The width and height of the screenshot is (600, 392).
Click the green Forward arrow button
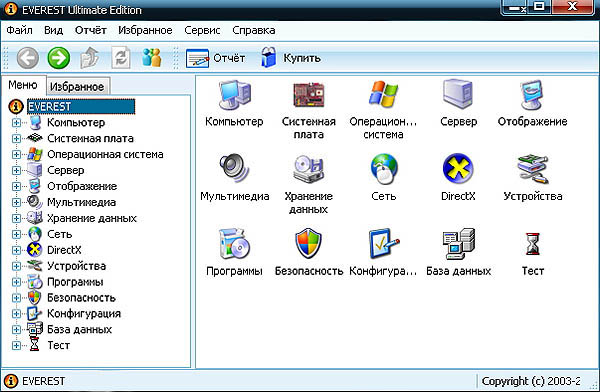pos(59,58)
